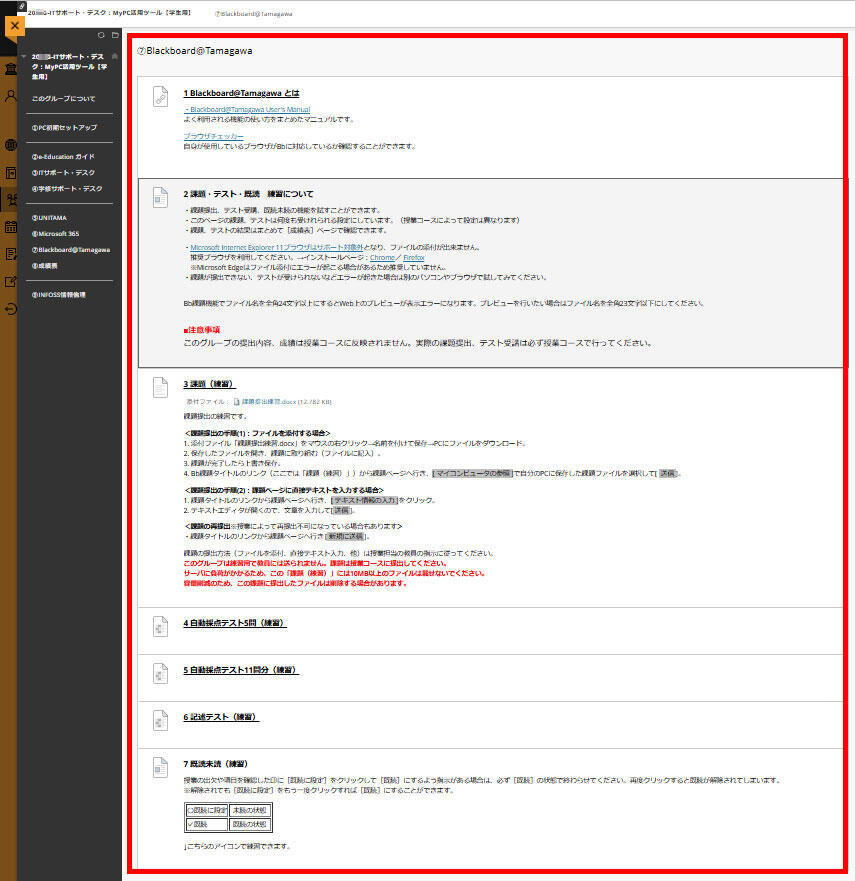
Task: Click the document icon of 7 既読未読
Action: (161, 768)
